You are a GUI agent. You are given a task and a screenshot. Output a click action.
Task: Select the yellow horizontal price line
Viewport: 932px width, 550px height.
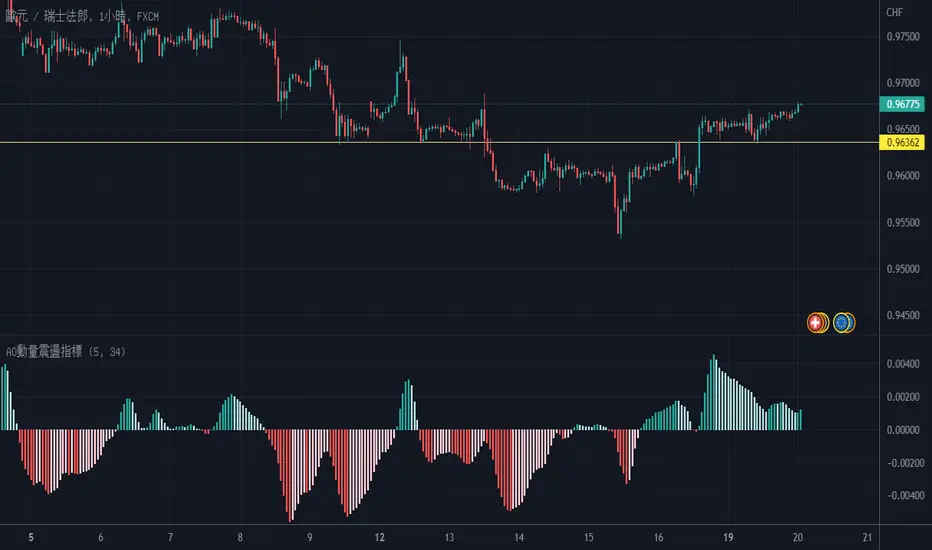tap(439, 142)
